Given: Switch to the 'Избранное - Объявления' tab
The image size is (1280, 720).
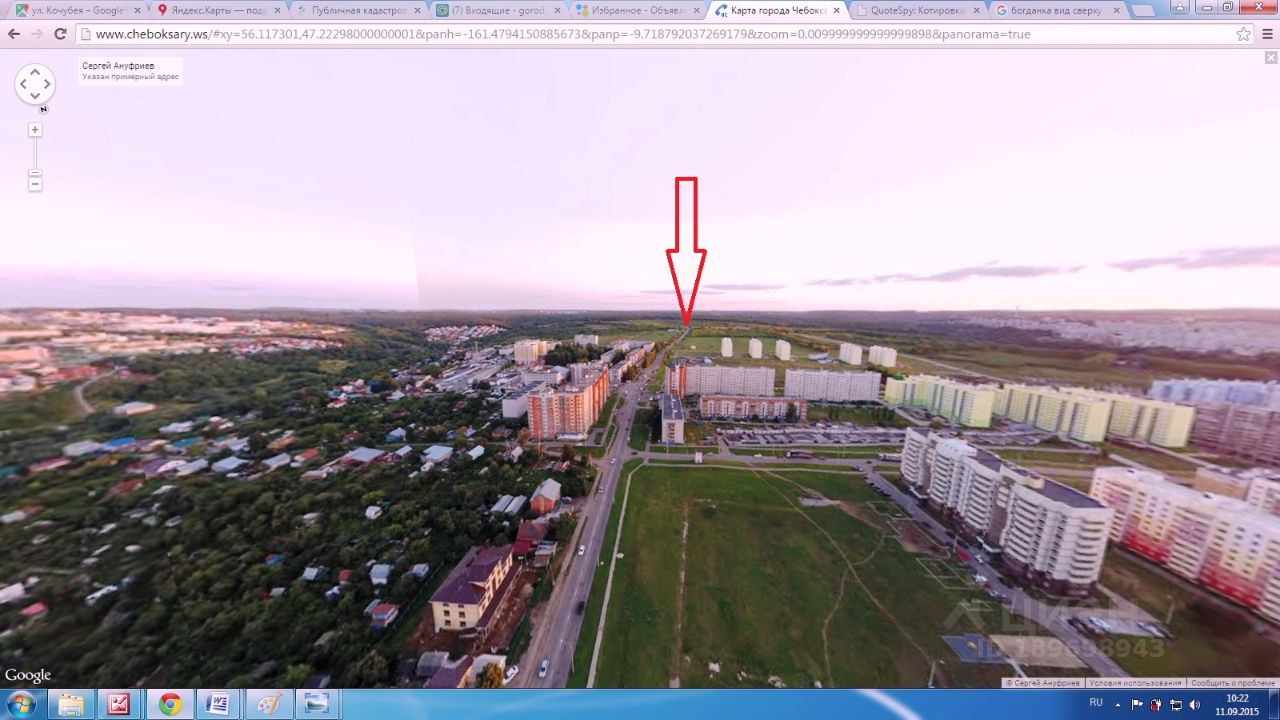Looking at the screenshot, I should pyautogui.click(x=638, y=10).
